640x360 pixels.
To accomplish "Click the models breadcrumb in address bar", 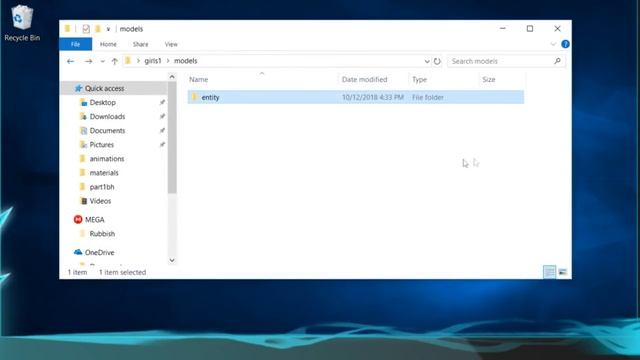I will 186,61.
